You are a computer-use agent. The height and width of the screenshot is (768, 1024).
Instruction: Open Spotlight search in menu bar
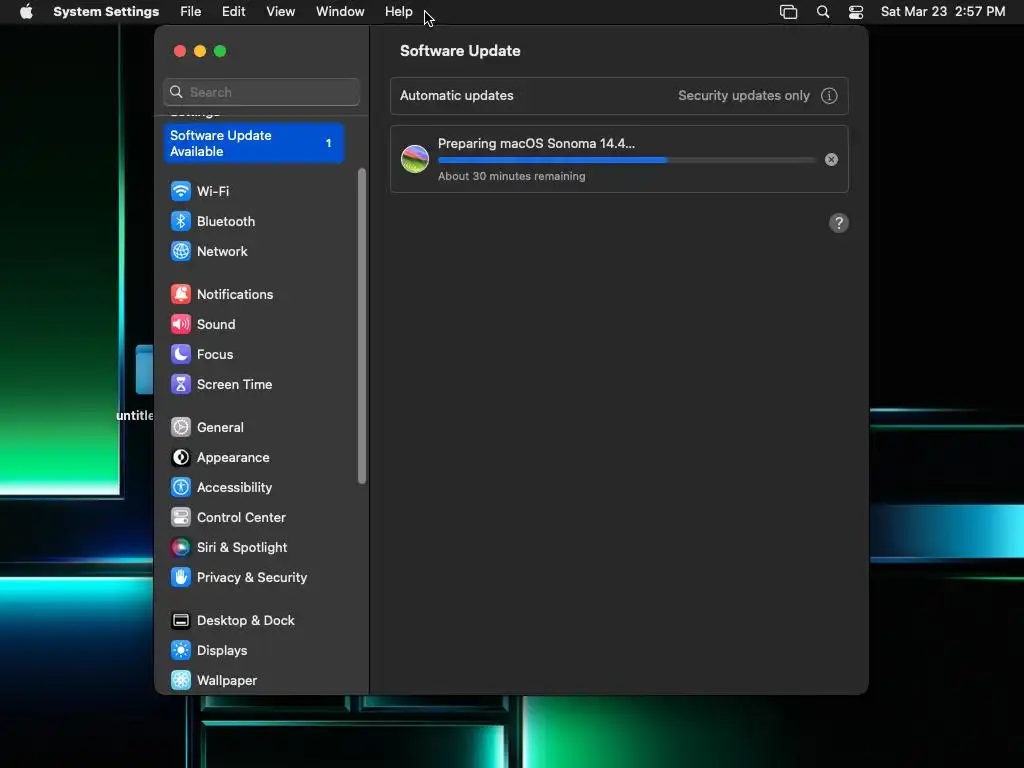point(823,12)
